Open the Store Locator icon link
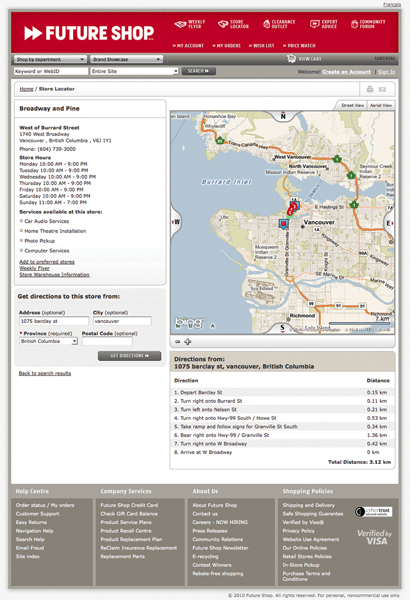 [234, 24]
